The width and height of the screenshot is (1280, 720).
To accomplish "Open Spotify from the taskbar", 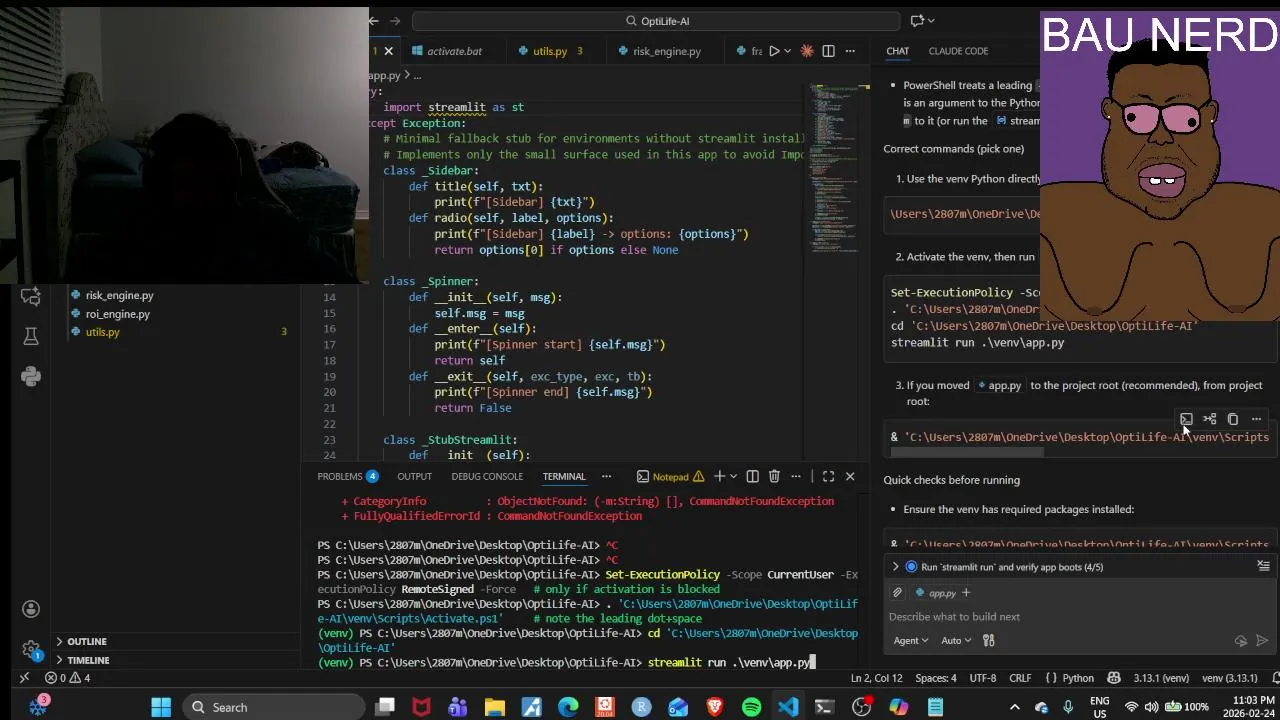I will tap(751, 707).
